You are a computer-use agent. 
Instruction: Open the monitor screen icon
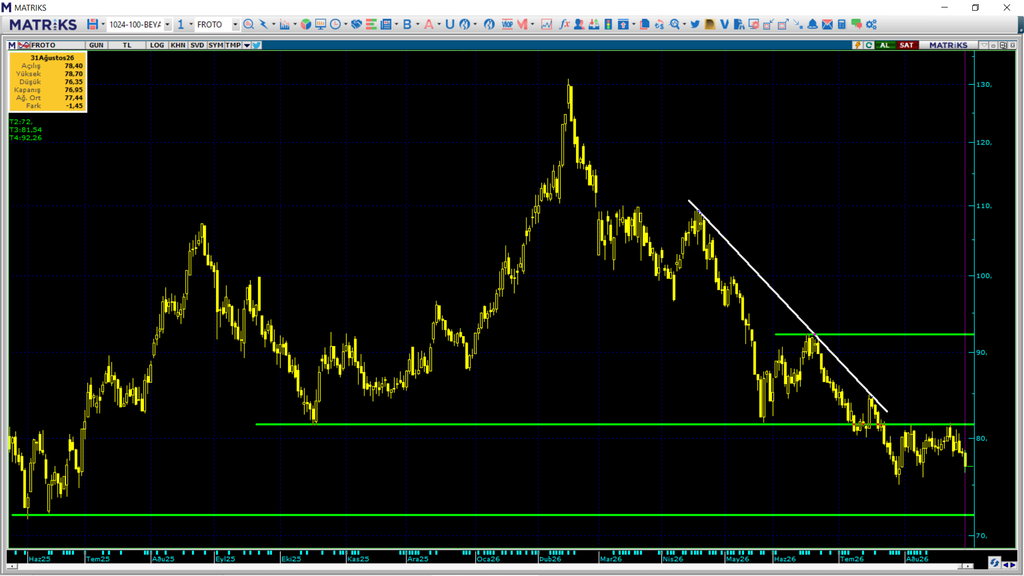point(321,24)
